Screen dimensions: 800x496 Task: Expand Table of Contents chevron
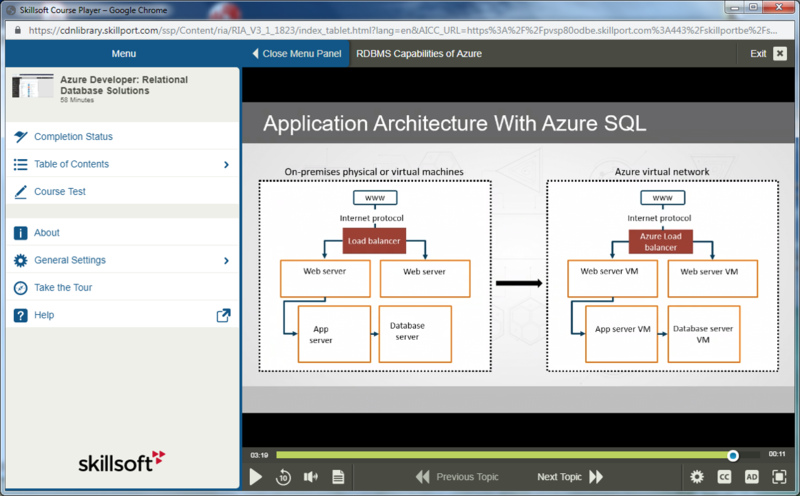(x=226, y=164)
